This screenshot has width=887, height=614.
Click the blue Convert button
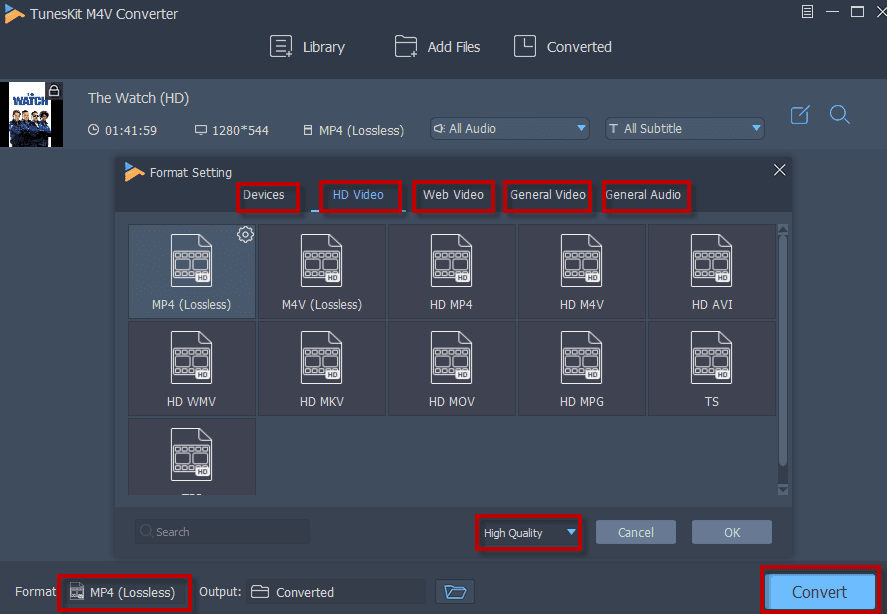[820, 592]
